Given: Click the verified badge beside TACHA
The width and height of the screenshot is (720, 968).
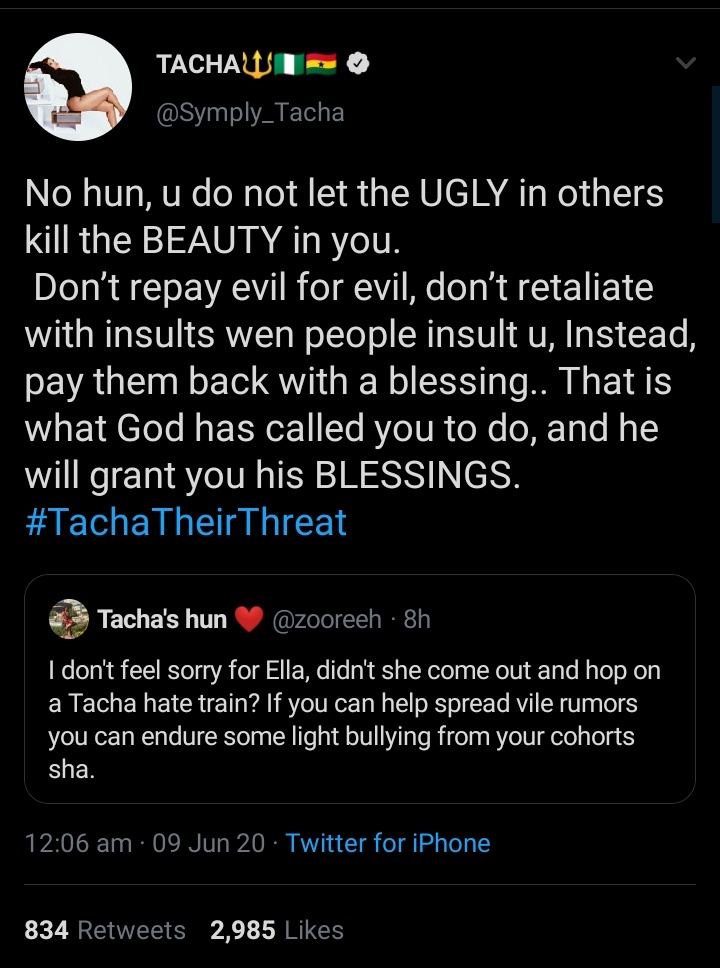Looking at the screenshot, I should [x=358, y=65].
